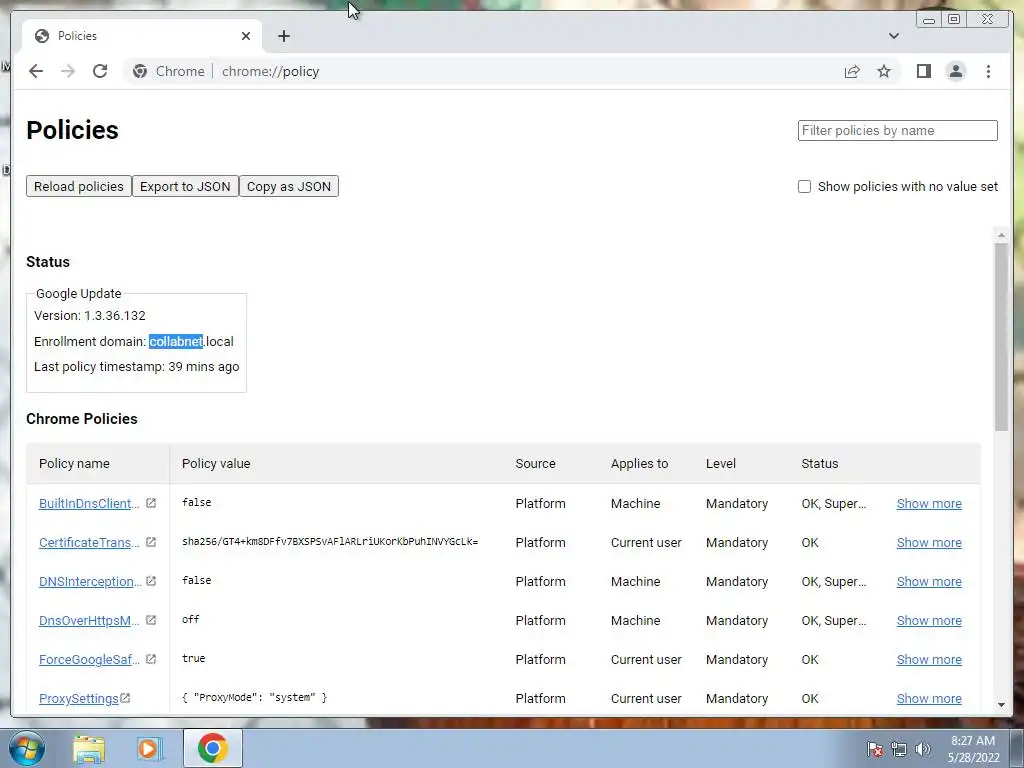This screenshot has height=768, width=1024.
Task: Click Last policy timestamp text
Action: click(136, 367)
